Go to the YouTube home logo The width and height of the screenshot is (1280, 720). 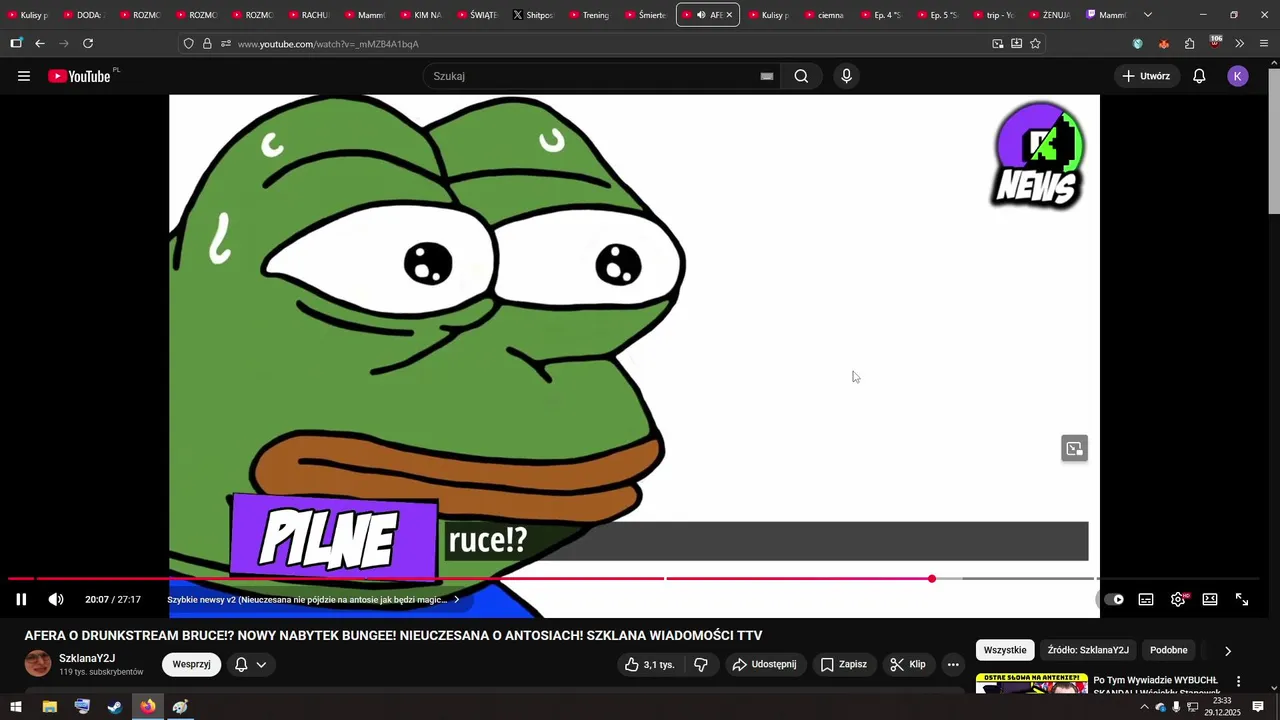coord(79,76)
